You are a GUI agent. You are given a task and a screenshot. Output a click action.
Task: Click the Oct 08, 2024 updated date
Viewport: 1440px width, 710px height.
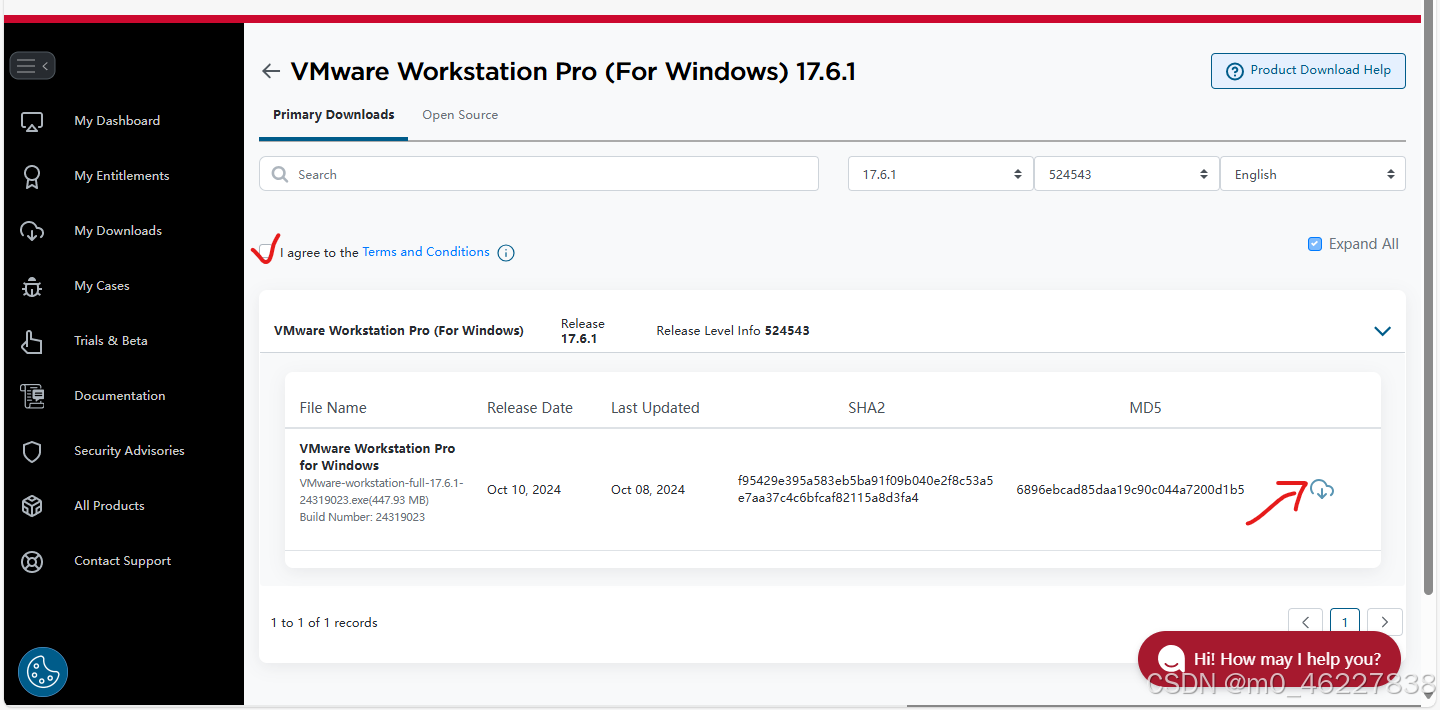coord(648,490)
